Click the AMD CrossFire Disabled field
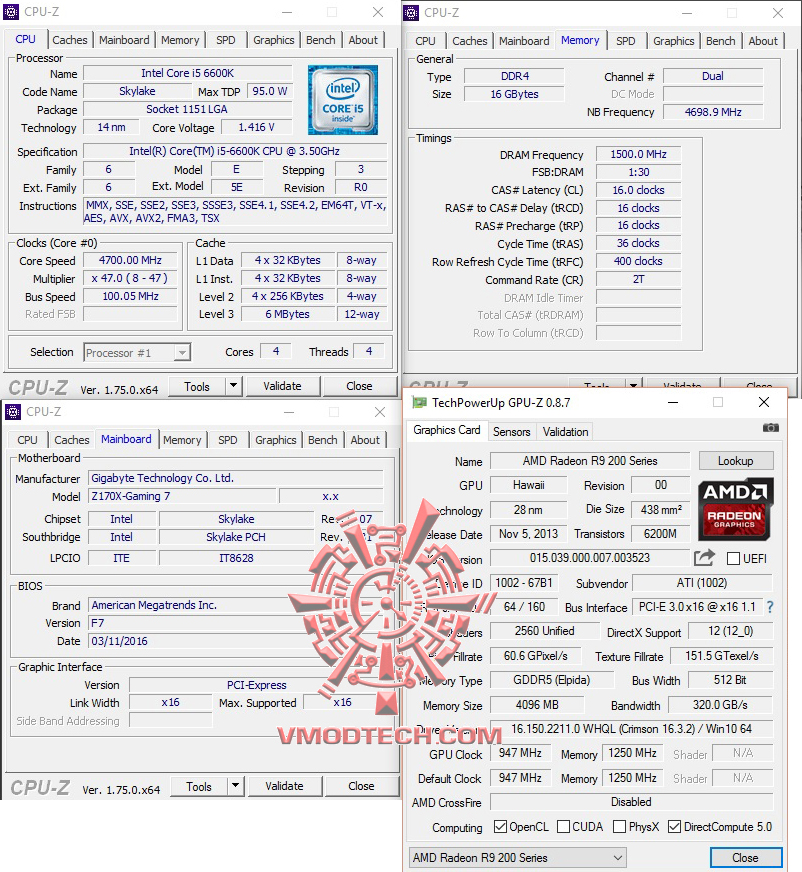This screenshot has width=802, height=872. 631,801
